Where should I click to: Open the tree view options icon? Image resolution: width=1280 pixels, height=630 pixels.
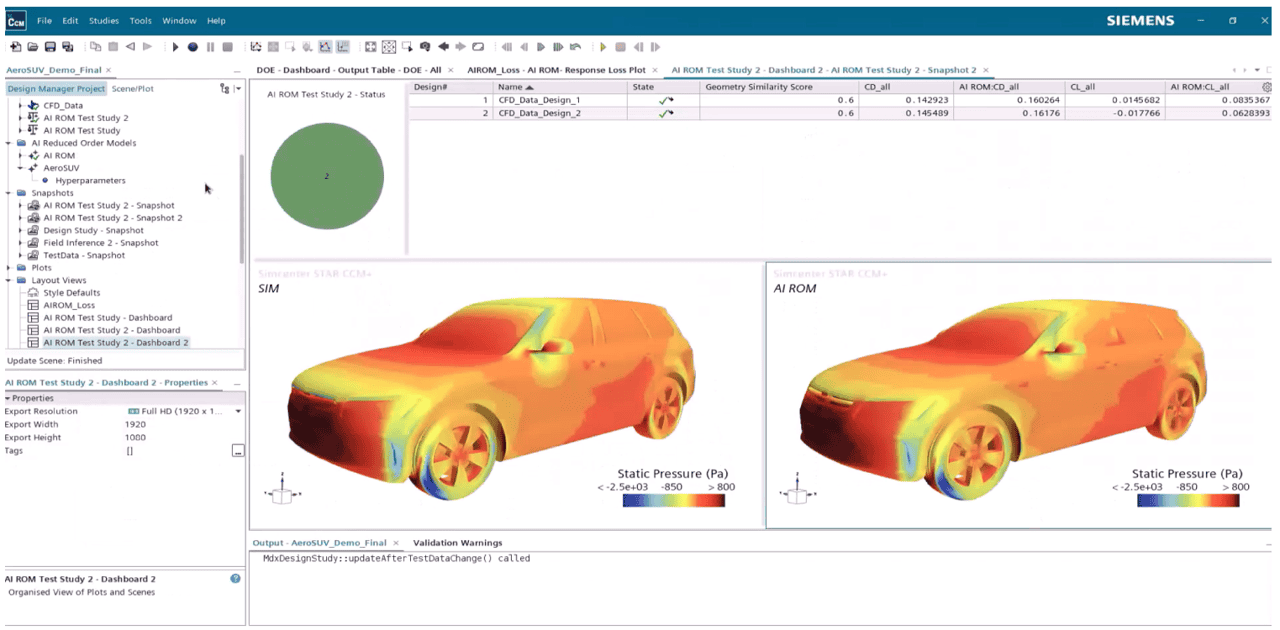coord(226,89)
